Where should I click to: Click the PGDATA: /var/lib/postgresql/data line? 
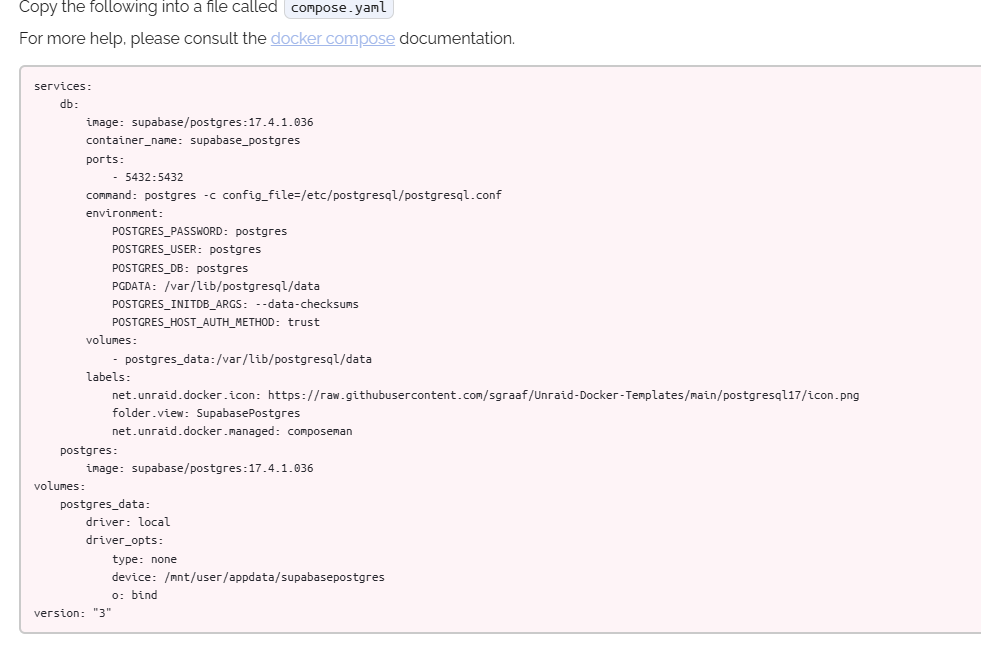tap(216, 286)
